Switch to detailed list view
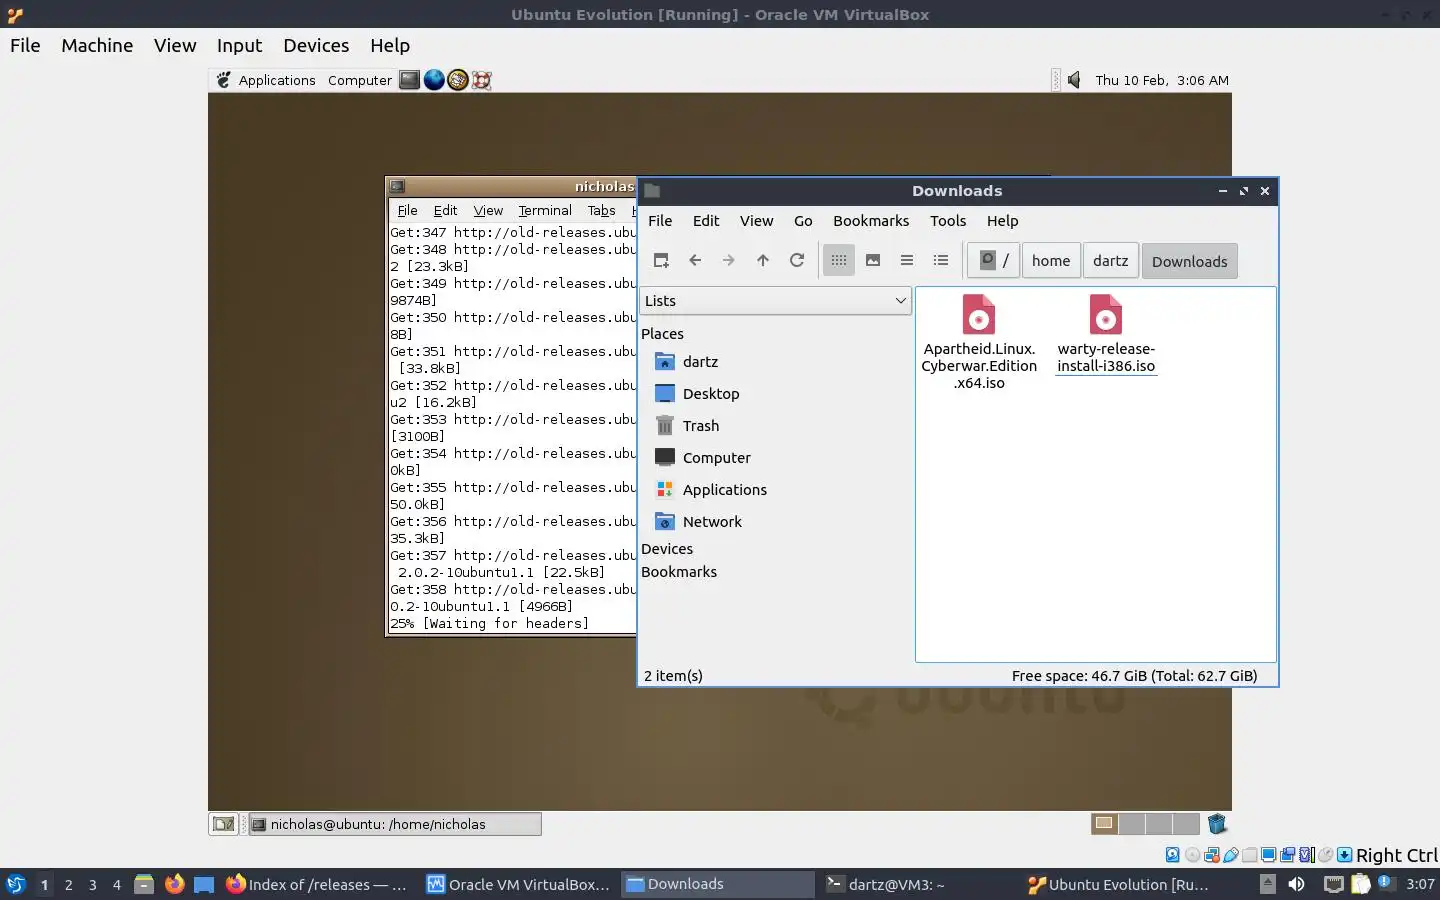Viewport: 1440px width, 900px height. tap(941, 261)
